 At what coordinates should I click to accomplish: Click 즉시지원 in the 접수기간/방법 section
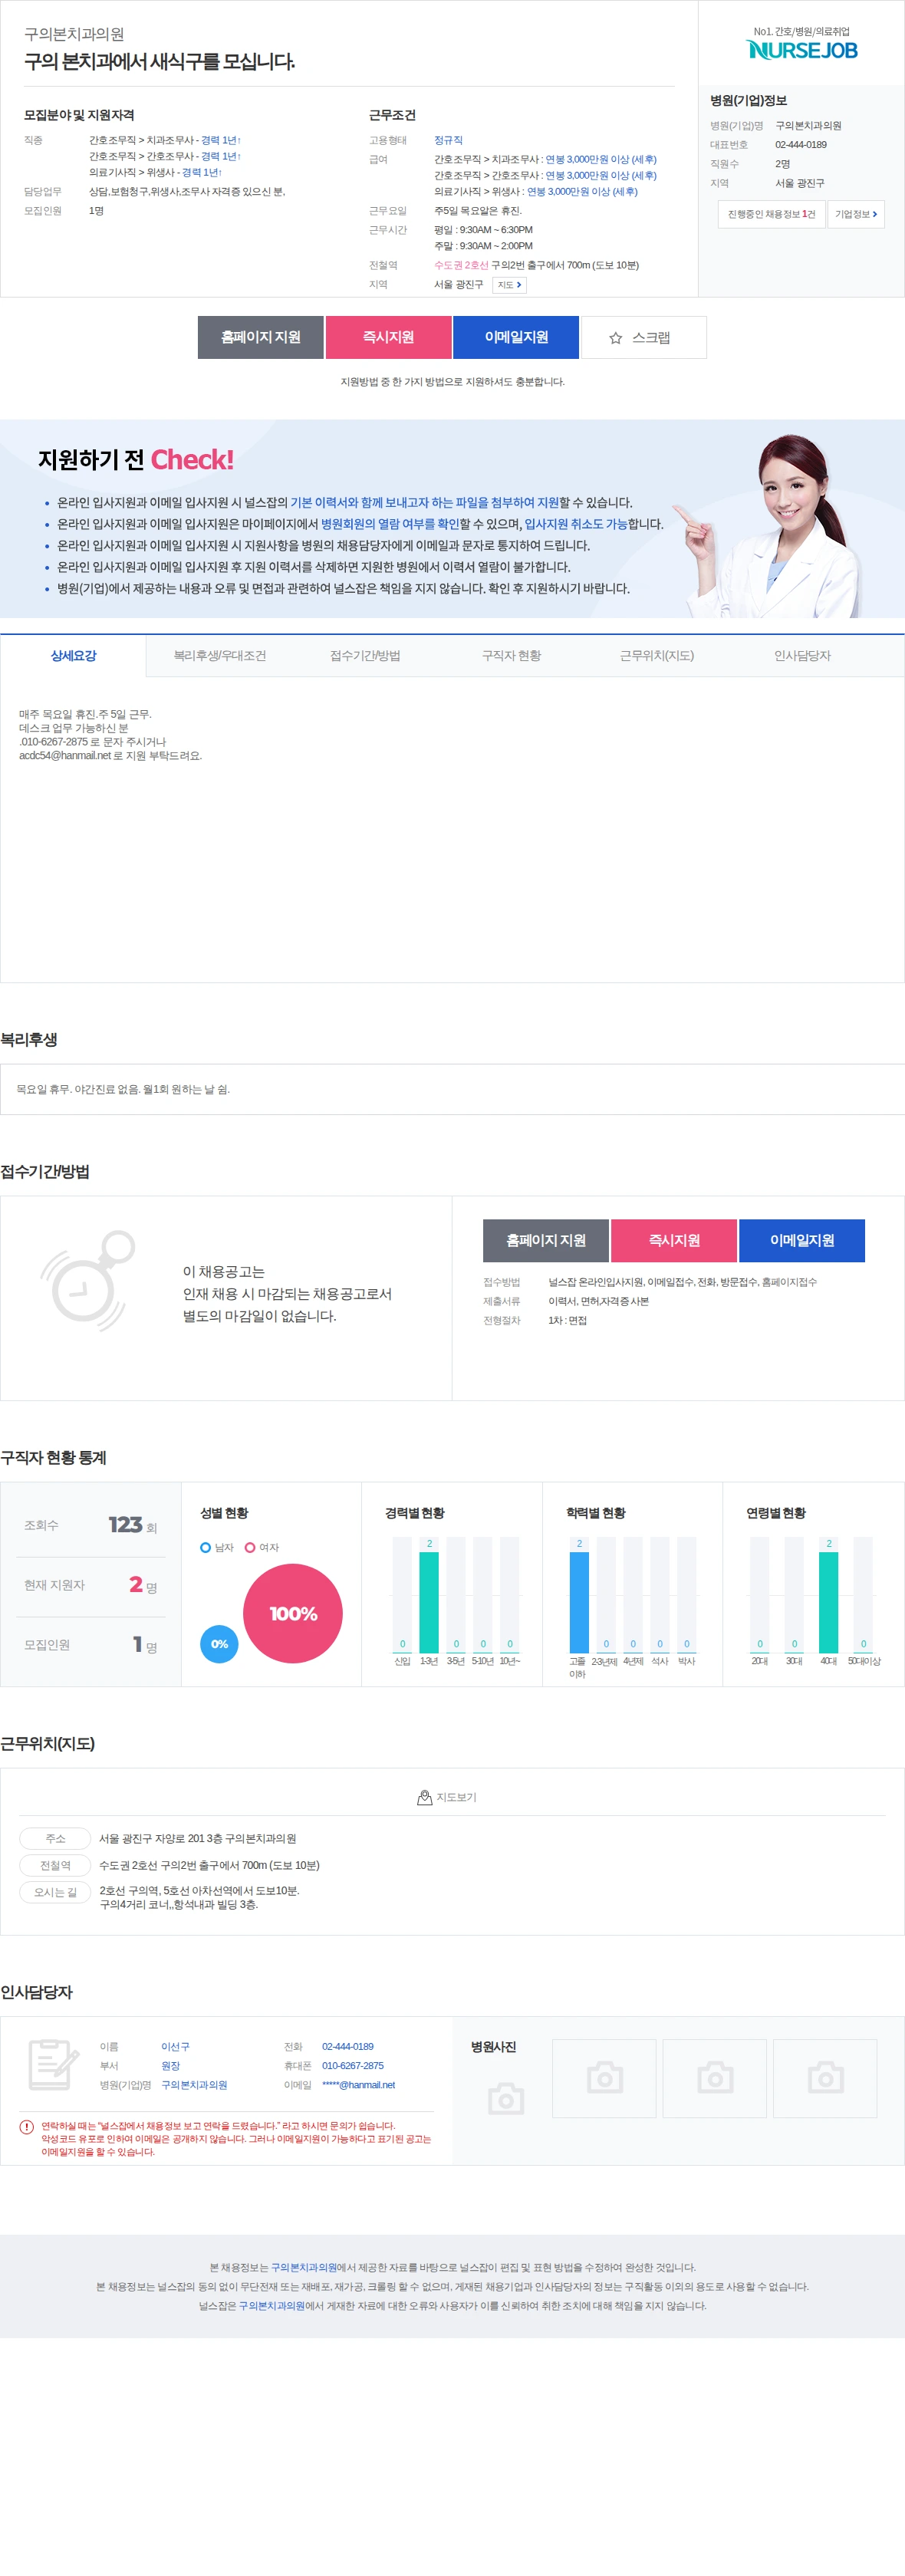click(674, 1240)
